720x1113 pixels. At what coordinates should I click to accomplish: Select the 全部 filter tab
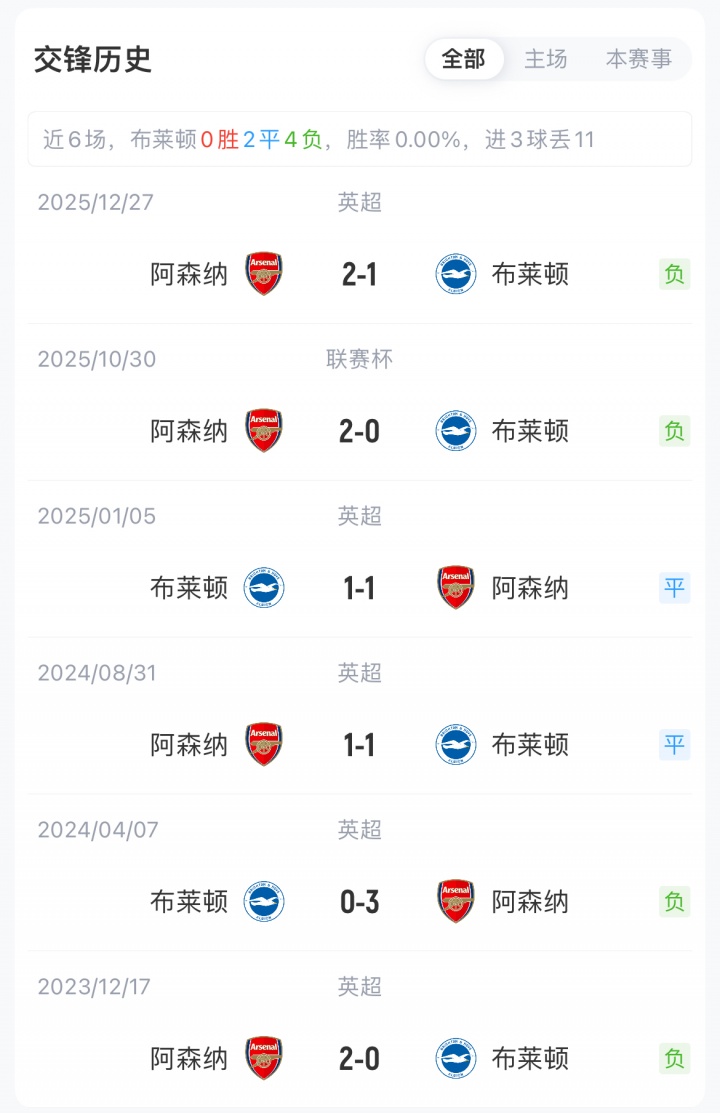click(x=463, y=59)
